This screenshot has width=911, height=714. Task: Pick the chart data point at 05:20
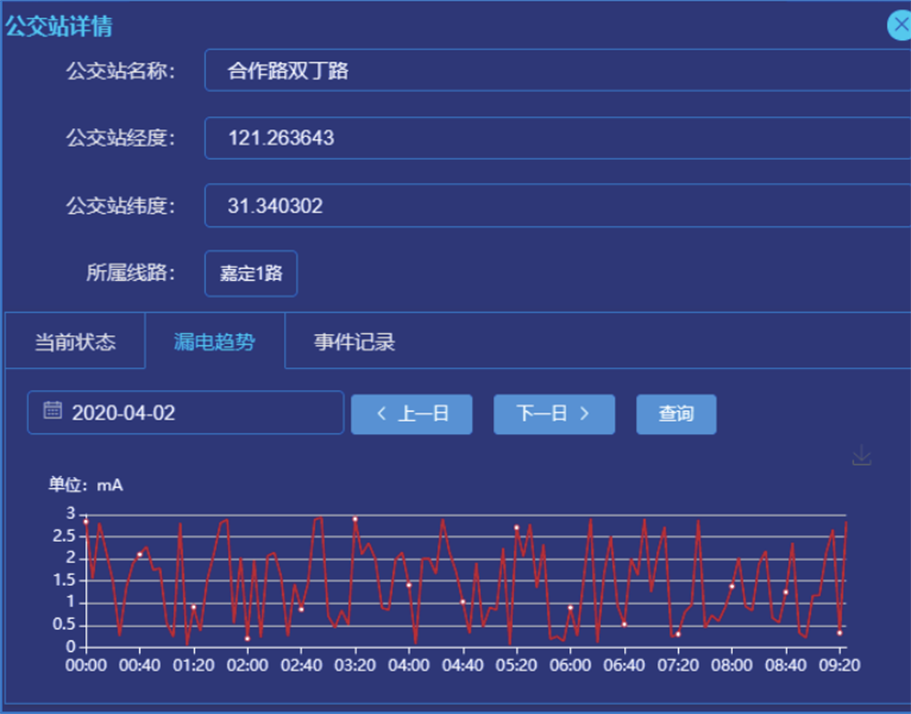tap(517, 527)
